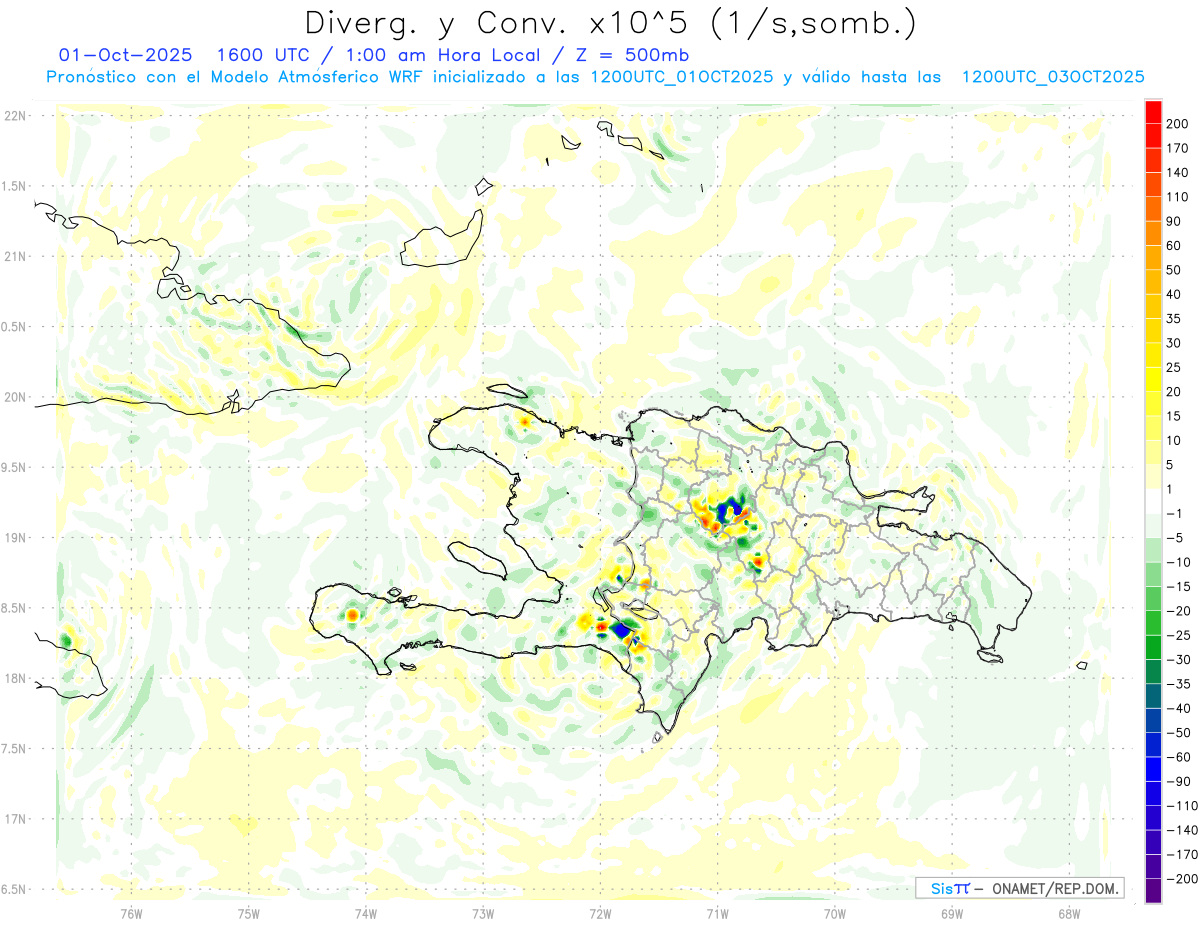This screenshot has width=1200, height=927.
Task: Click the 200 value label on the colorbar
Action: click(x=1176, y=124)
